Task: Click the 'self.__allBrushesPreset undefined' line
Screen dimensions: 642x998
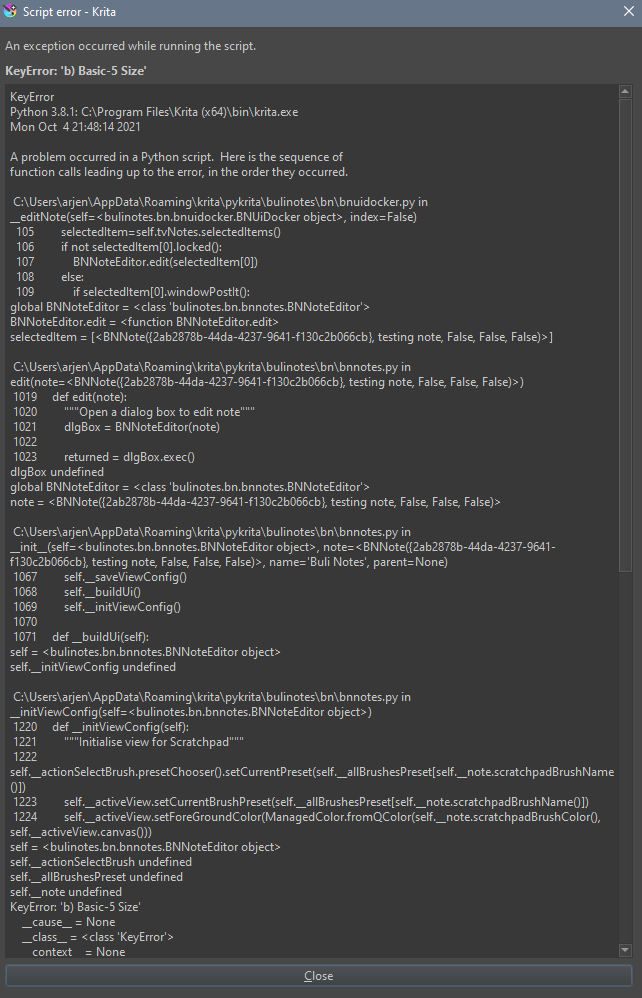Action: 96,877
